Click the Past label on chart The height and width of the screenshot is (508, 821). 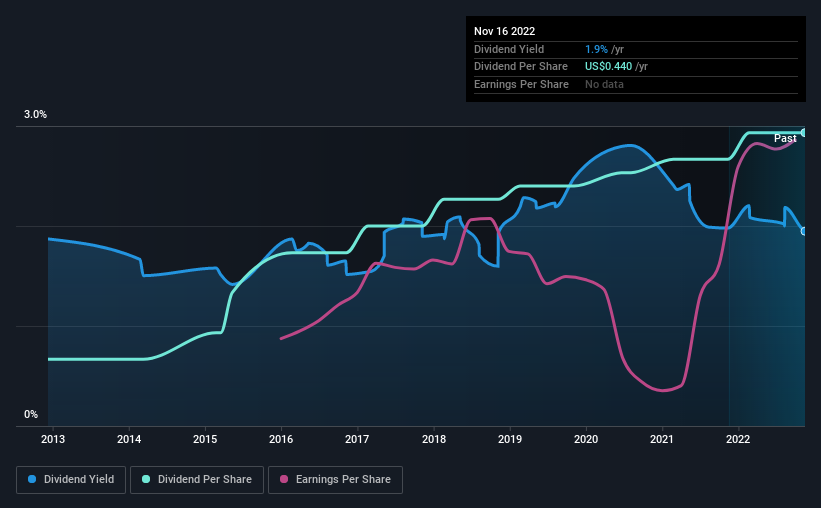click(785, 138)
